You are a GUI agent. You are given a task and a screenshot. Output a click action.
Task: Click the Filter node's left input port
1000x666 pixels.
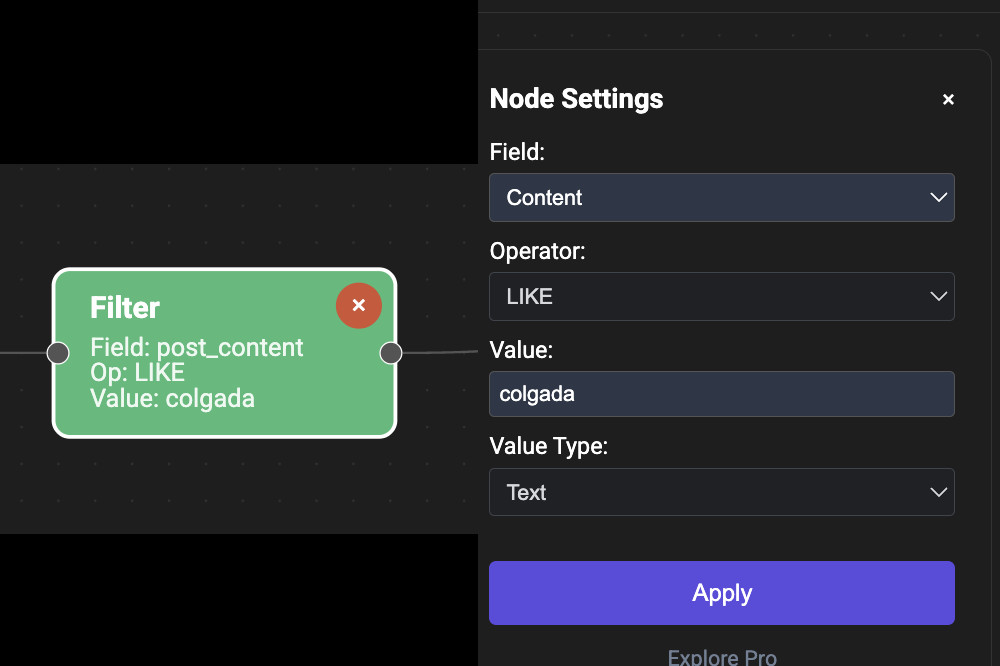pyautogui.click(x=58, y=352)
